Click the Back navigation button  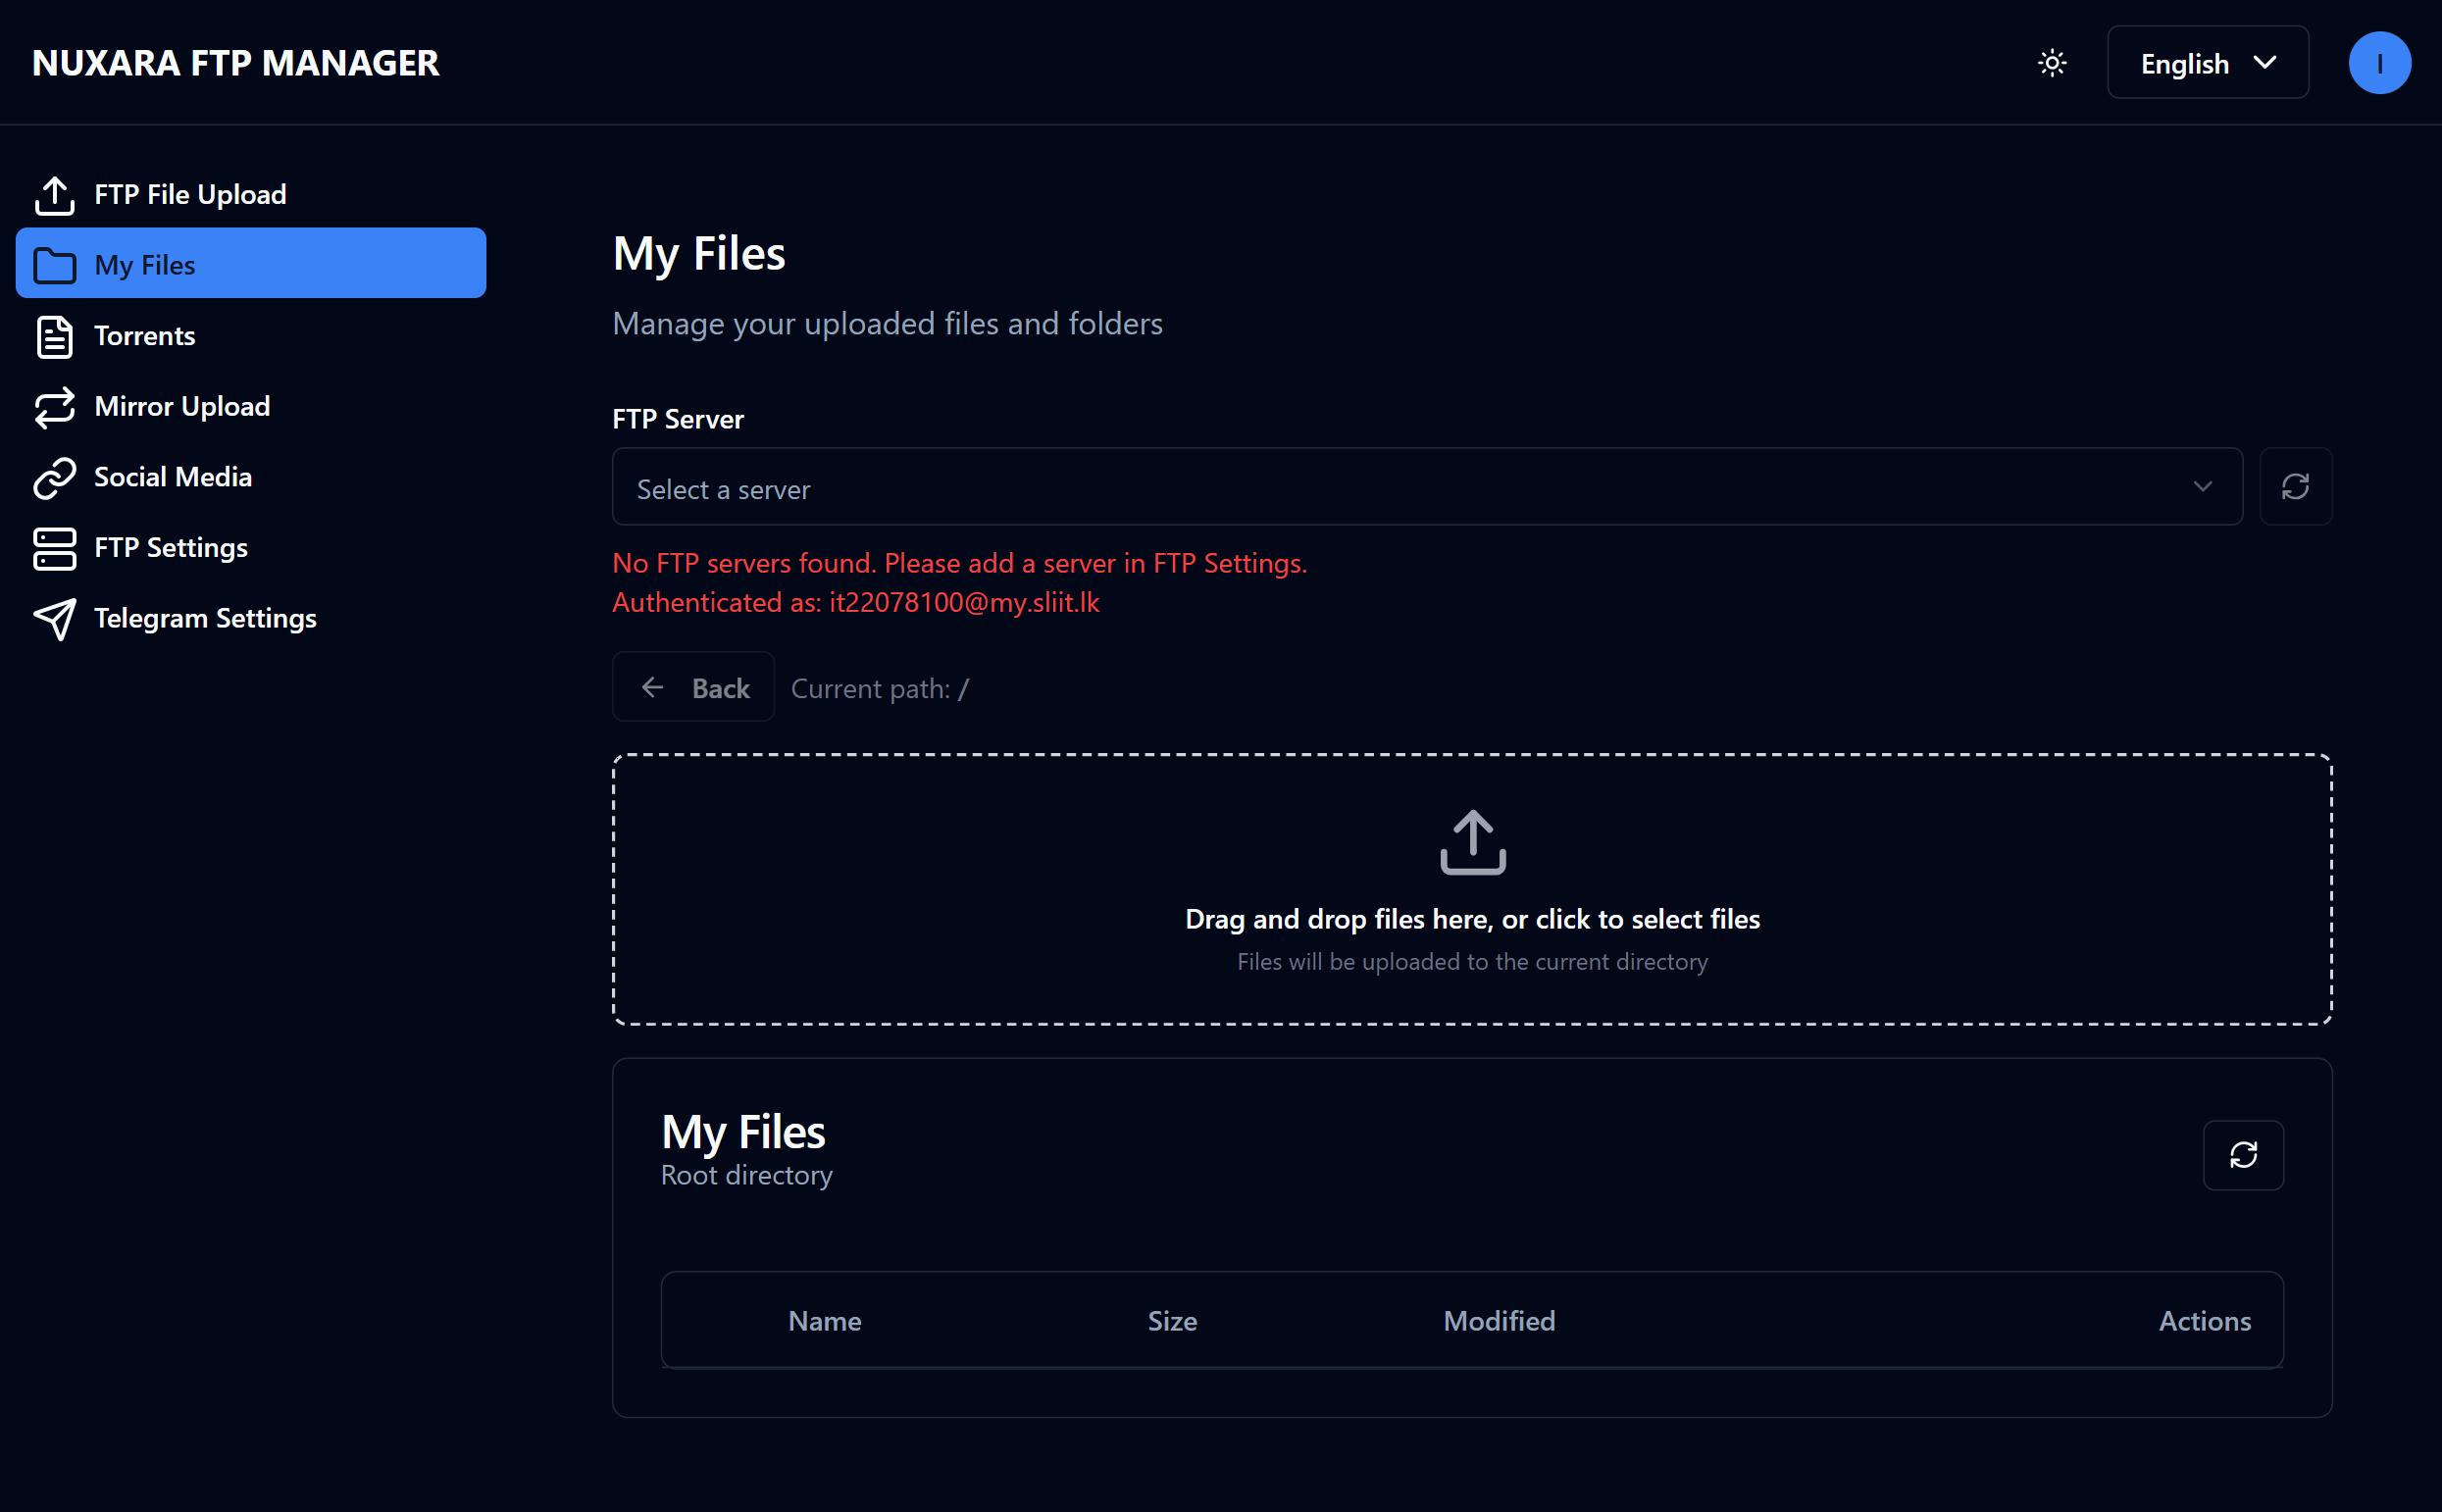[x=694, y=687]
